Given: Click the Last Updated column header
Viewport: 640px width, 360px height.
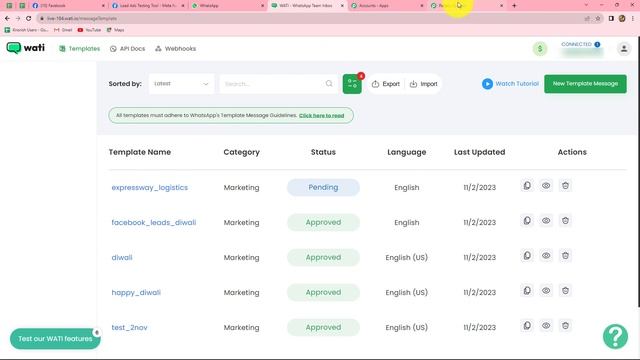Looking at the screenshot, I should coord(480,152).
